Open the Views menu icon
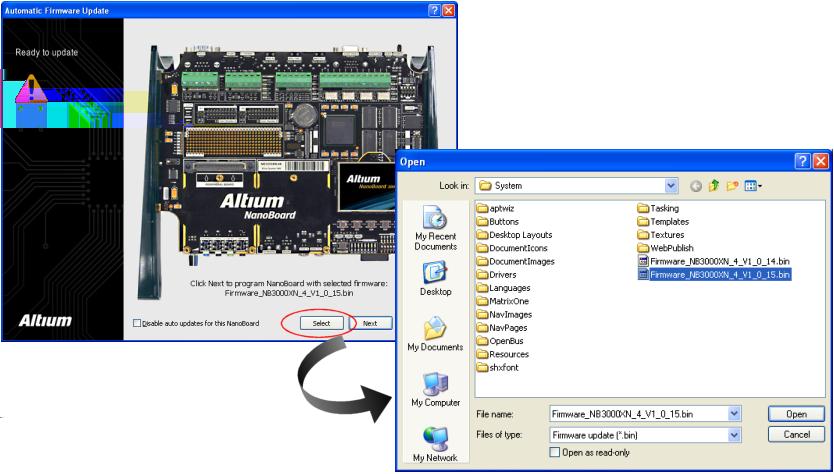 753,186
